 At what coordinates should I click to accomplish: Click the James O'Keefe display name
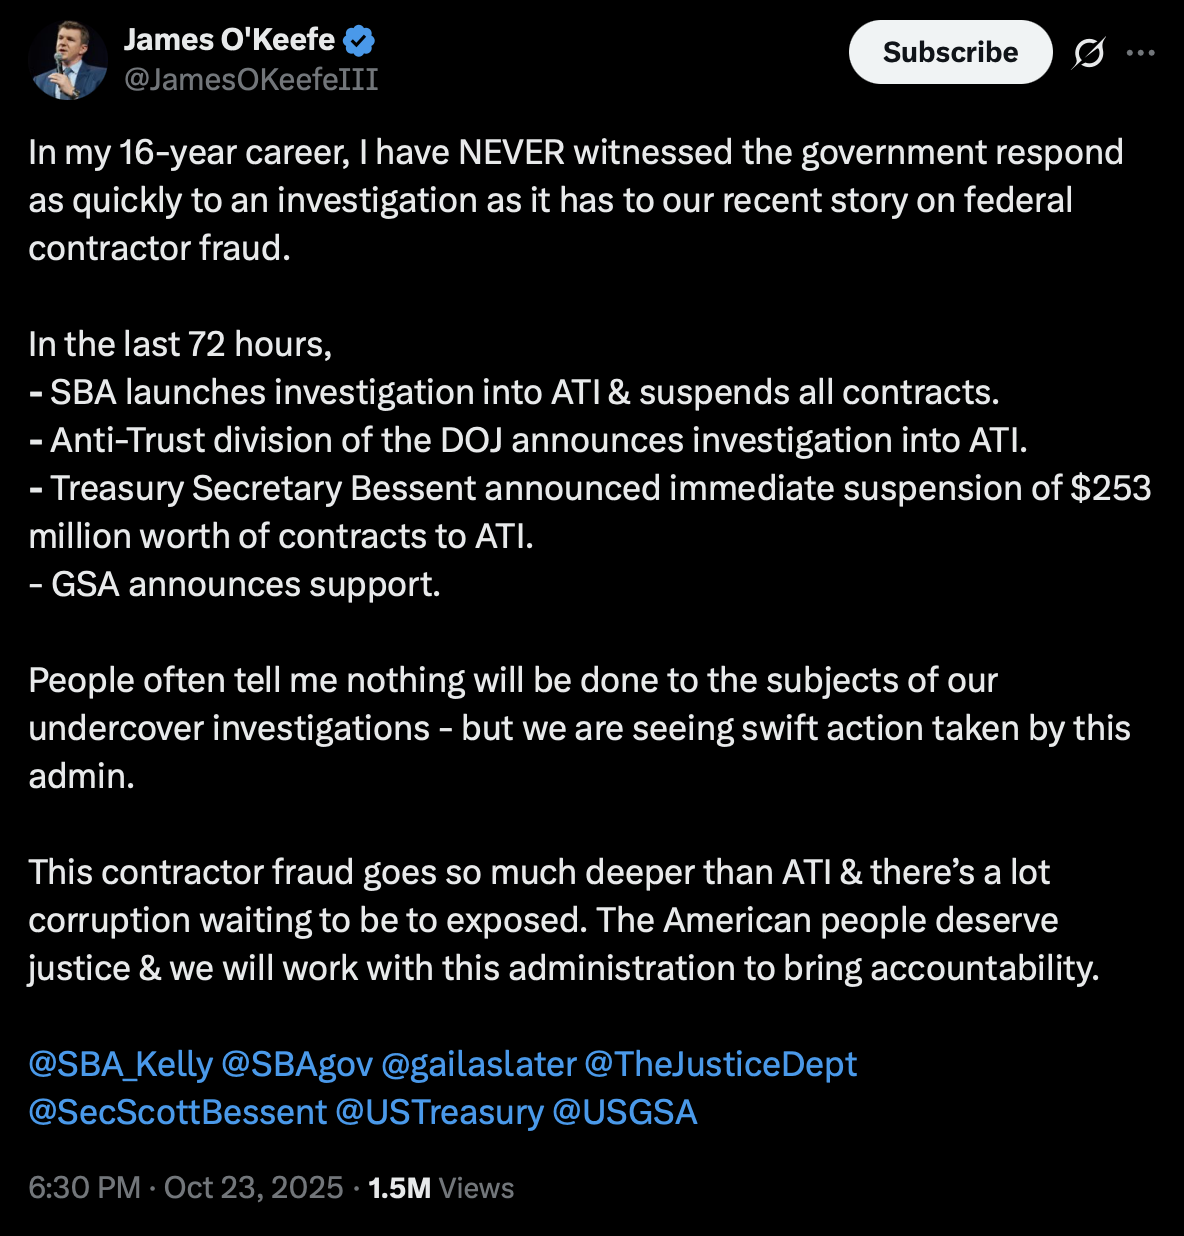[x=229, y=40]
